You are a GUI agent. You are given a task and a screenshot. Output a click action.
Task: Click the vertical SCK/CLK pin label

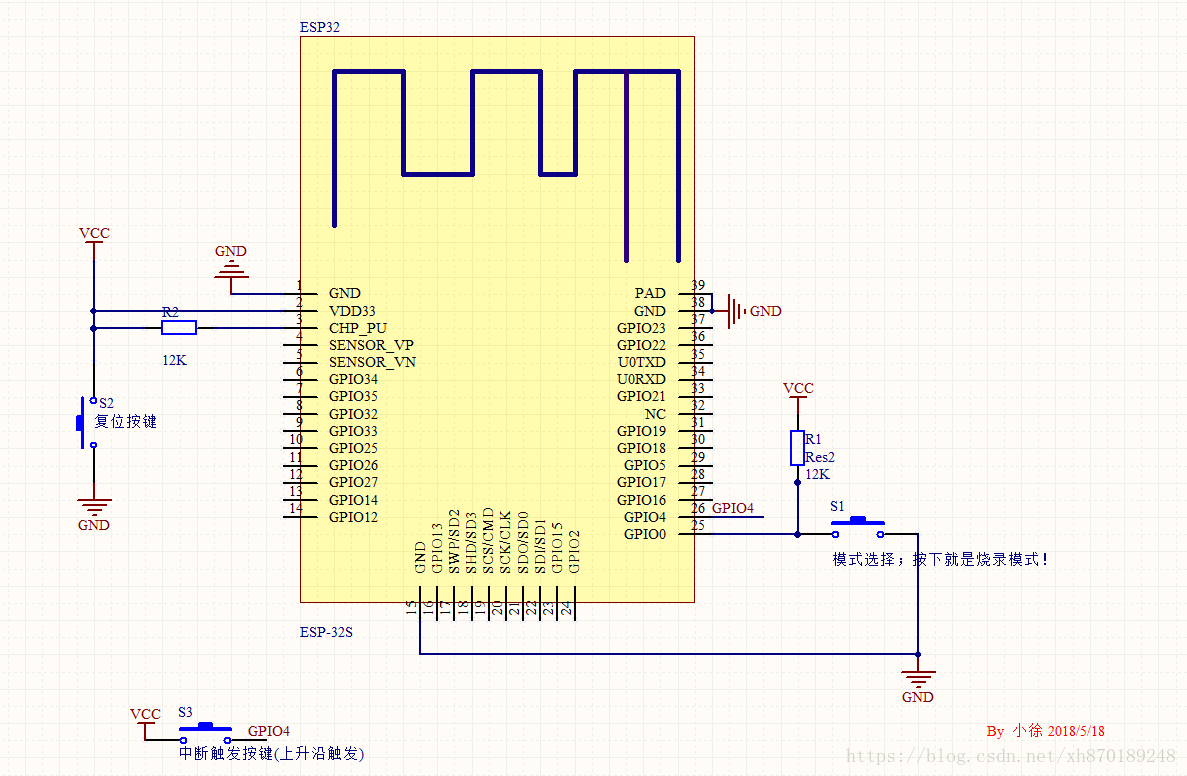[506, 542]
